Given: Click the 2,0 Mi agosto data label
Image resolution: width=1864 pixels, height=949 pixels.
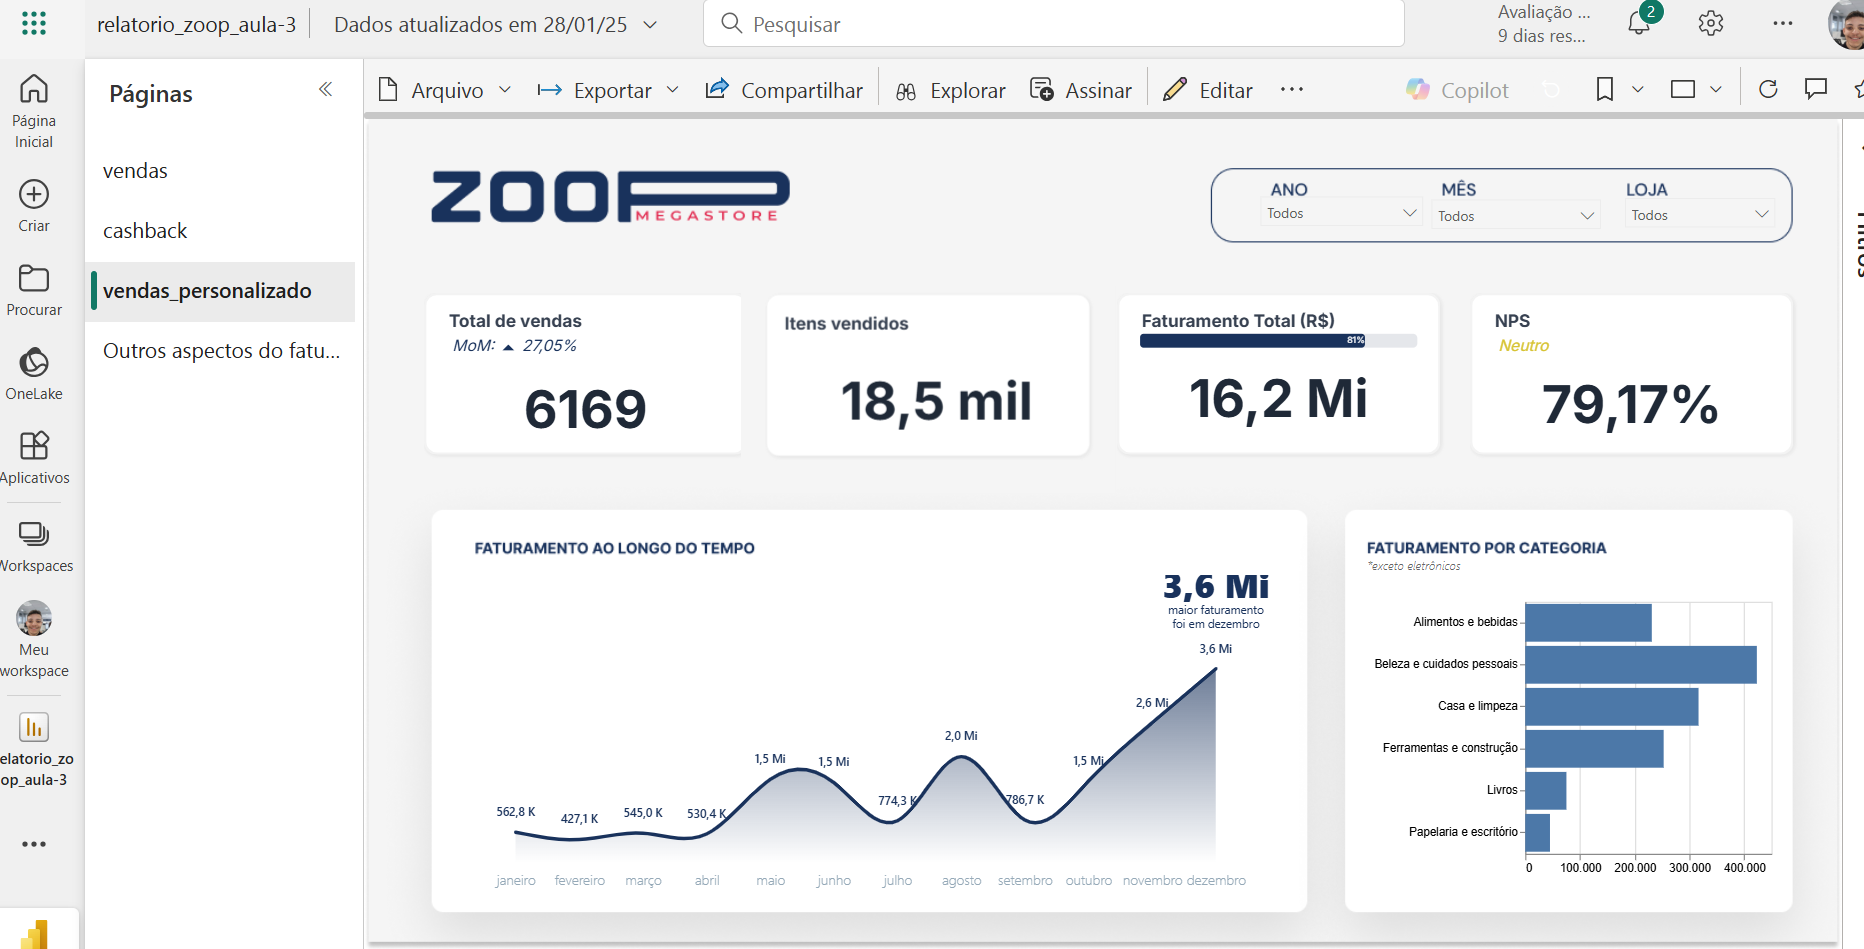Looking at the screenshot, I should (x=961, y=736).
